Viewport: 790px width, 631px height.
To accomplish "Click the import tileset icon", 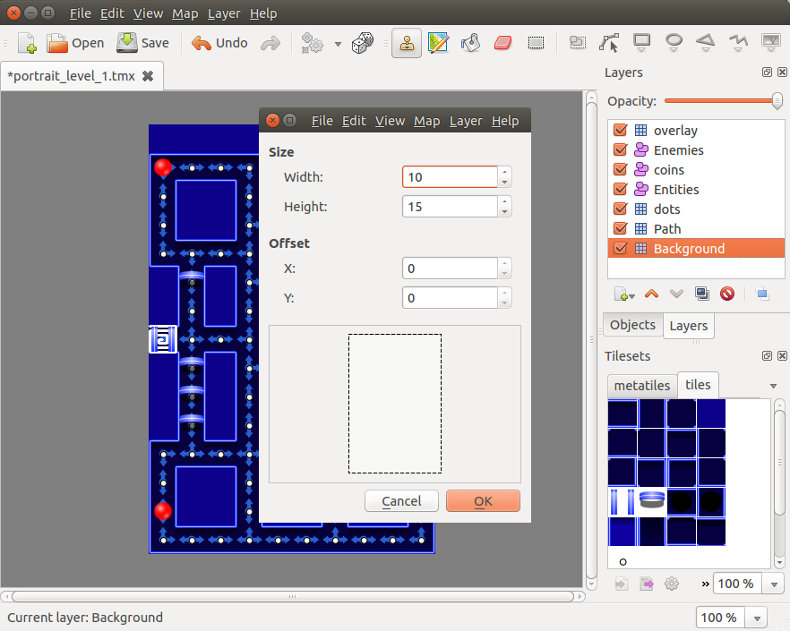I will pyautogui.click(x=621, y=584).
